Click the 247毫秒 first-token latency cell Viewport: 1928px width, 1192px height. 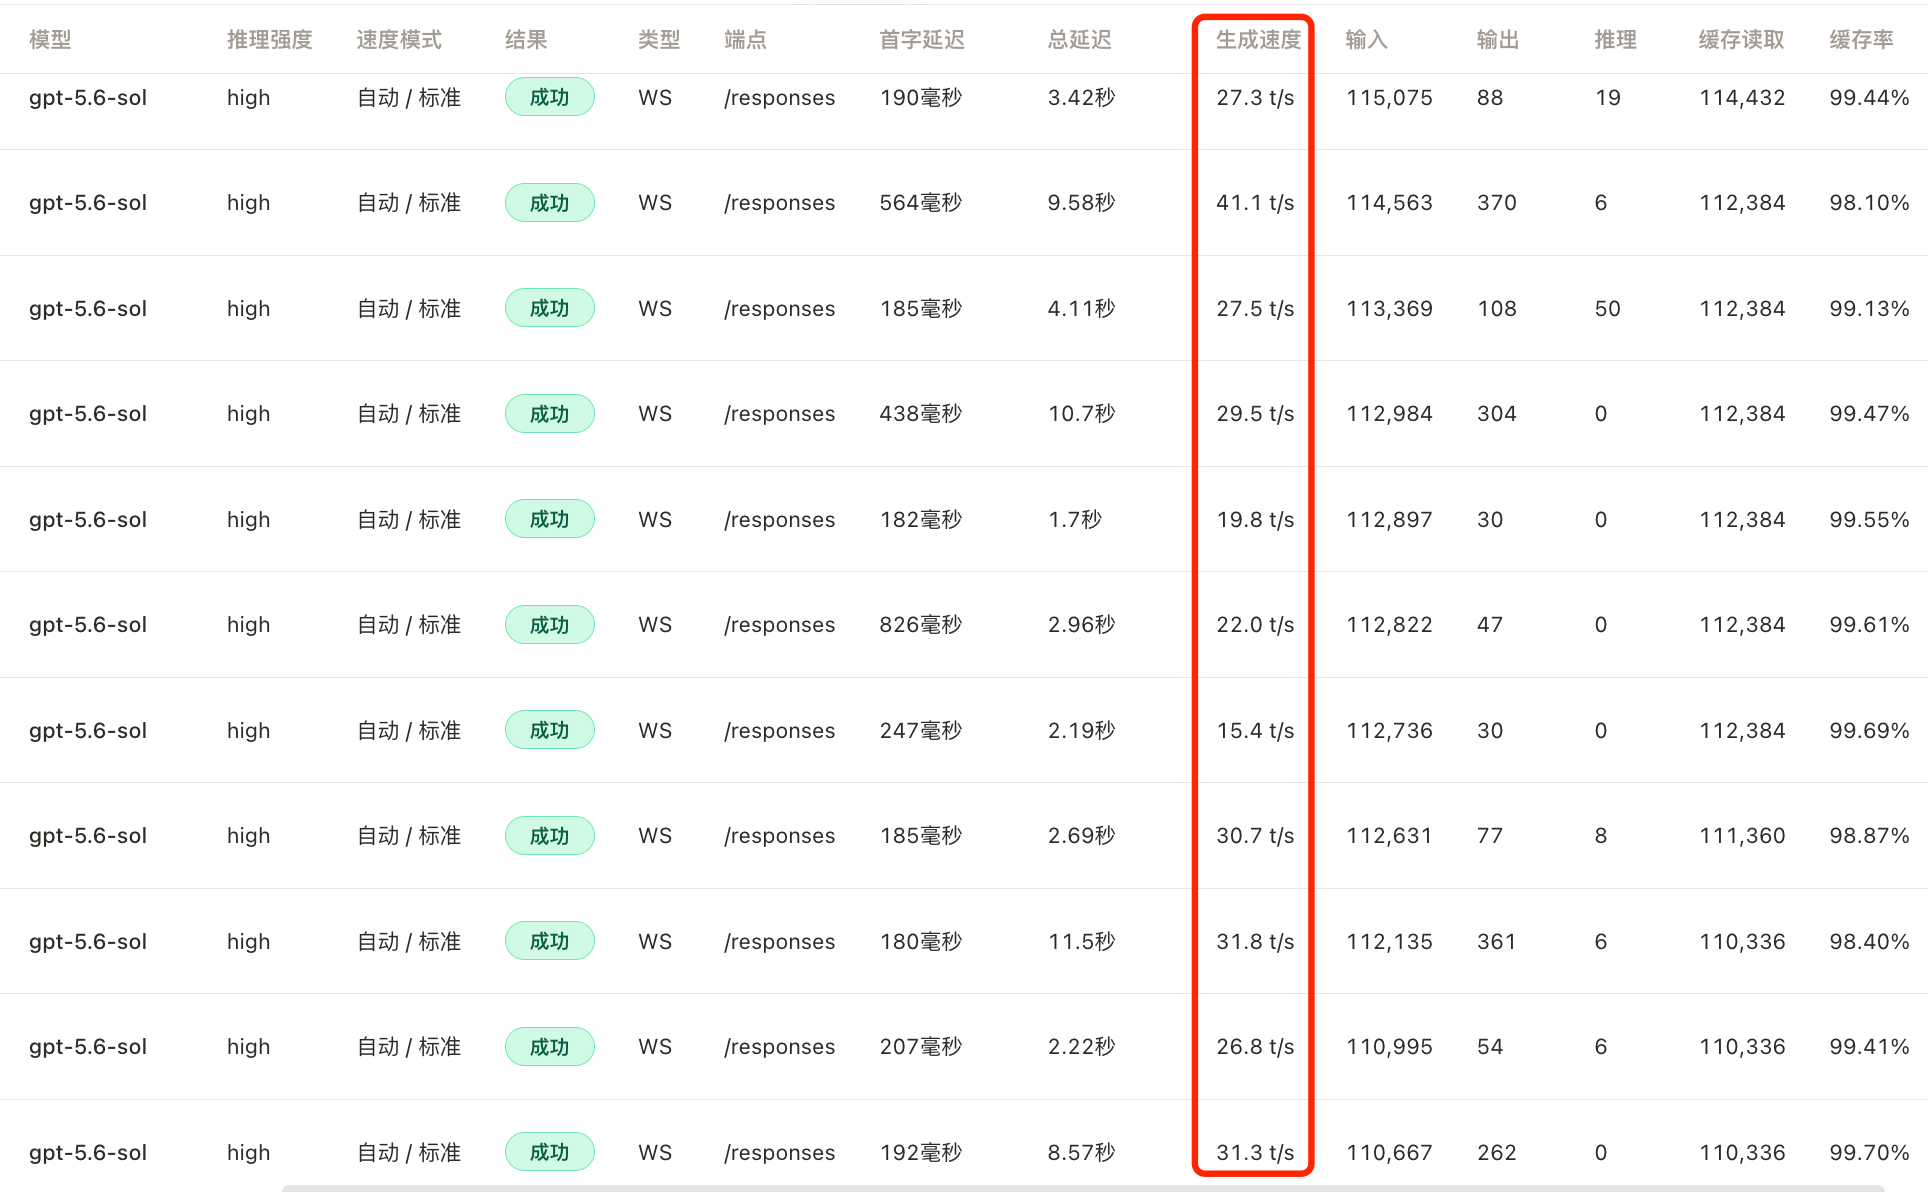[921, 731]
